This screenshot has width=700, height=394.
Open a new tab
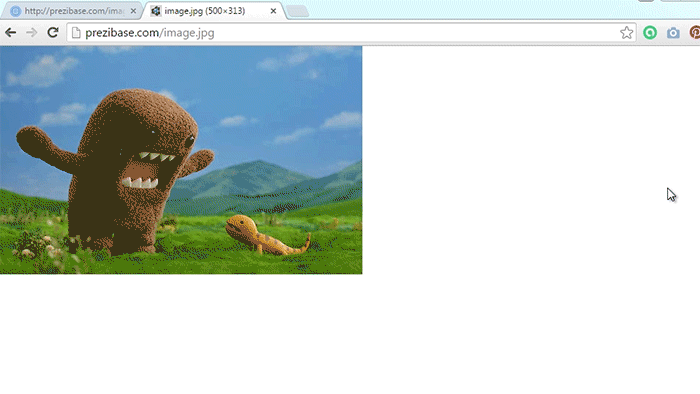297,11
